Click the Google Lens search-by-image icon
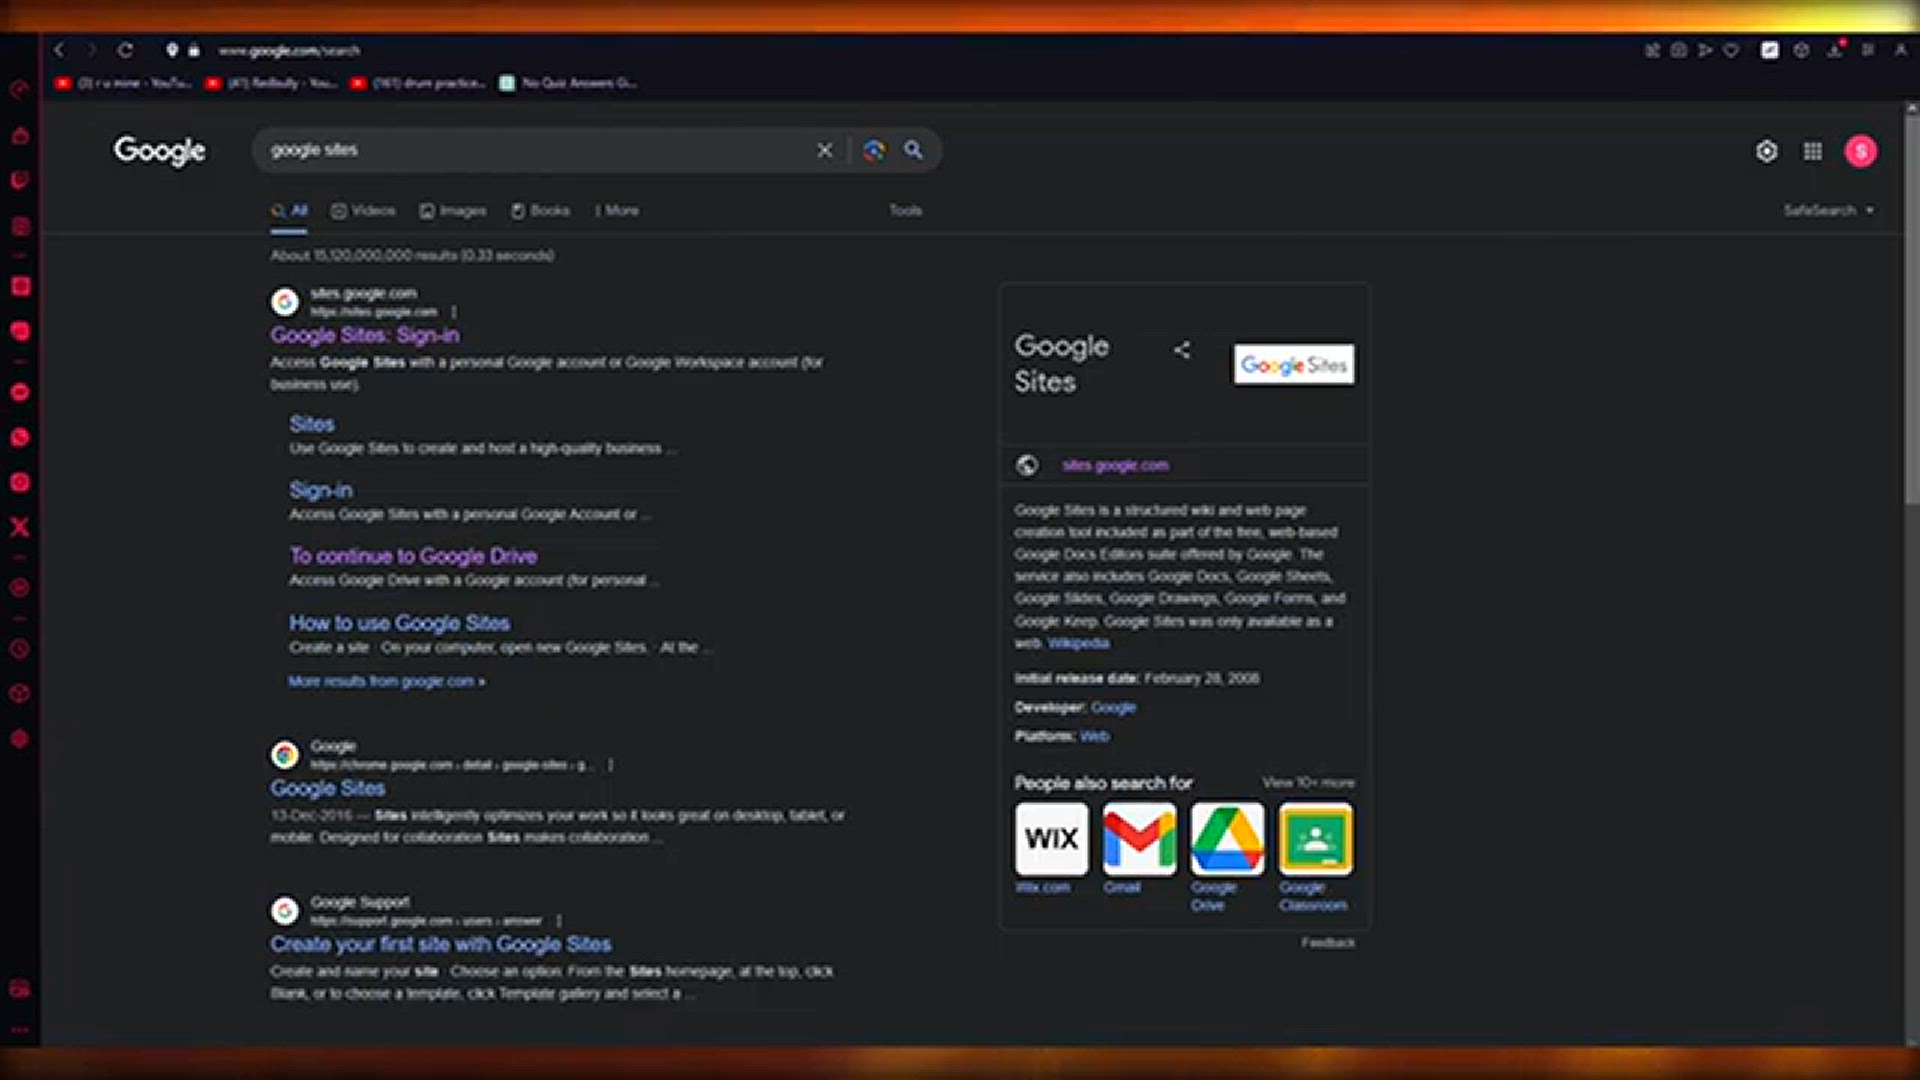 tap(874, 150)
